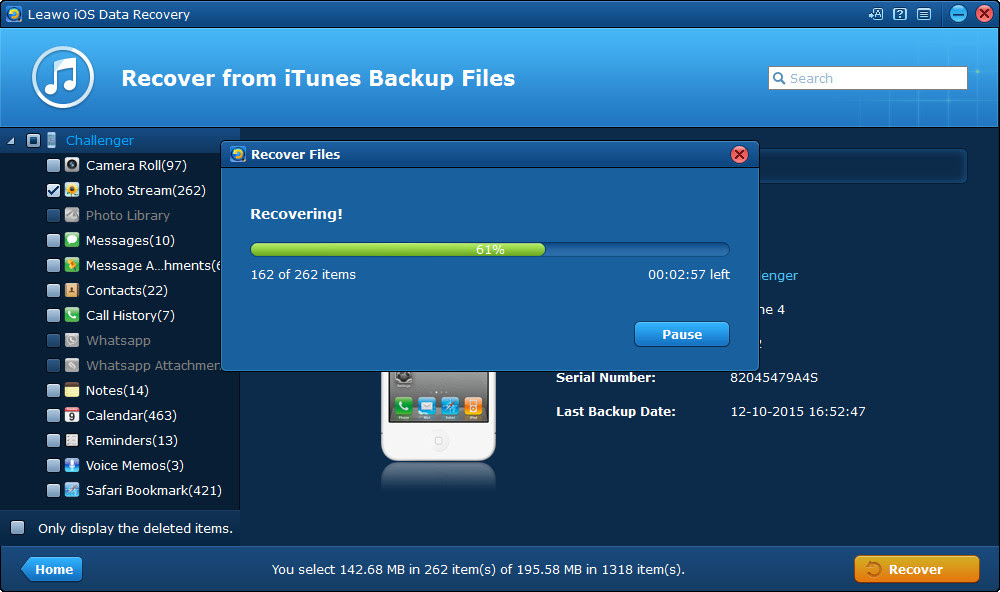Click the '162 of 262 items' text
The height and width of the screenshot is (592, 1000).
[303, 274]
